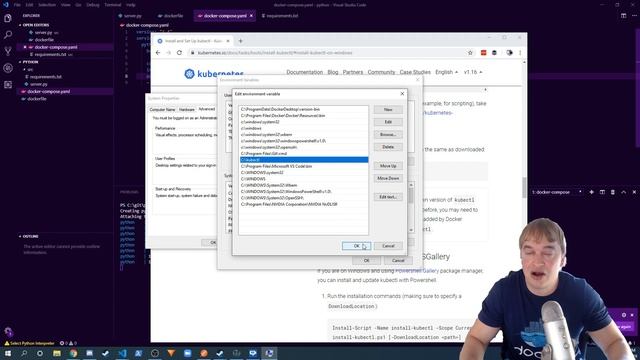
Task: Open the Debug menu in VS Code
Action: [93, 5]
